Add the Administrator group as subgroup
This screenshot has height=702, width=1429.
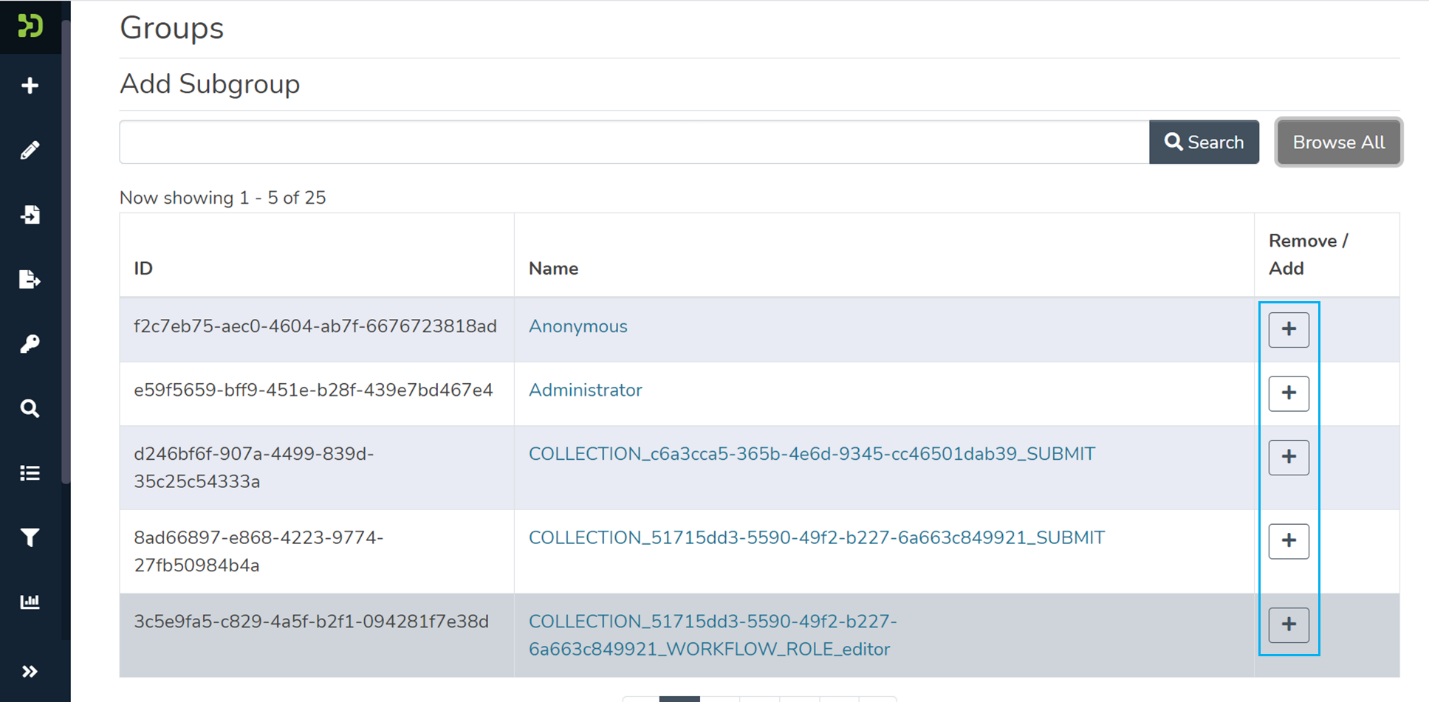1288,393
